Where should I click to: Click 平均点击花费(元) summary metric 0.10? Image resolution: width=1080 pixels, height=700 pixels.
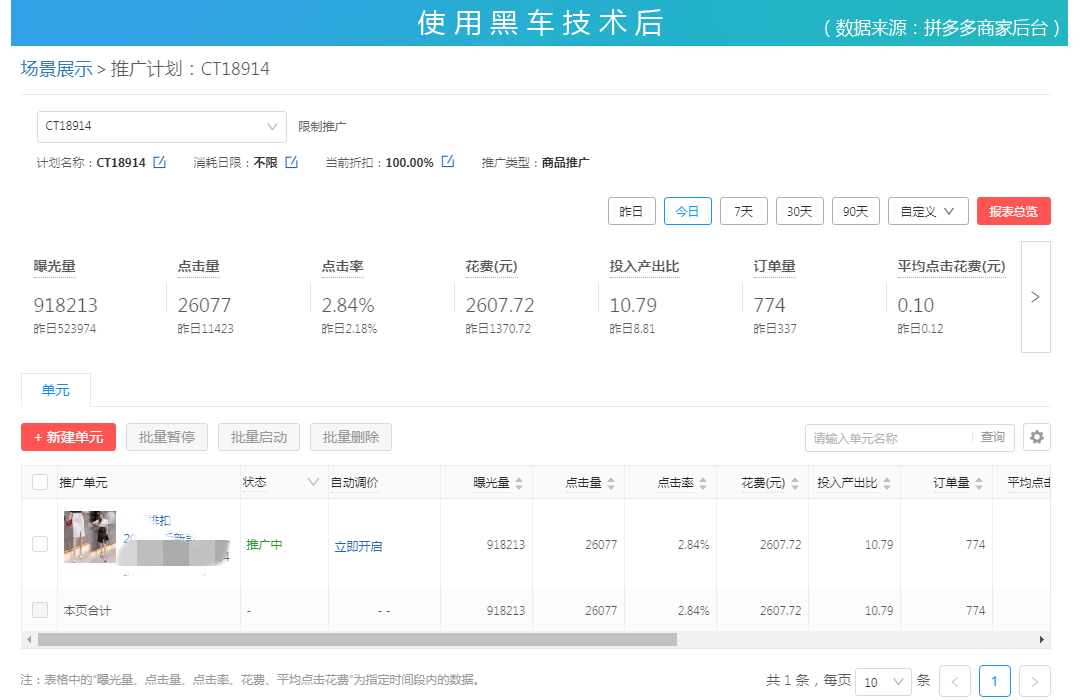click(915, 305)
